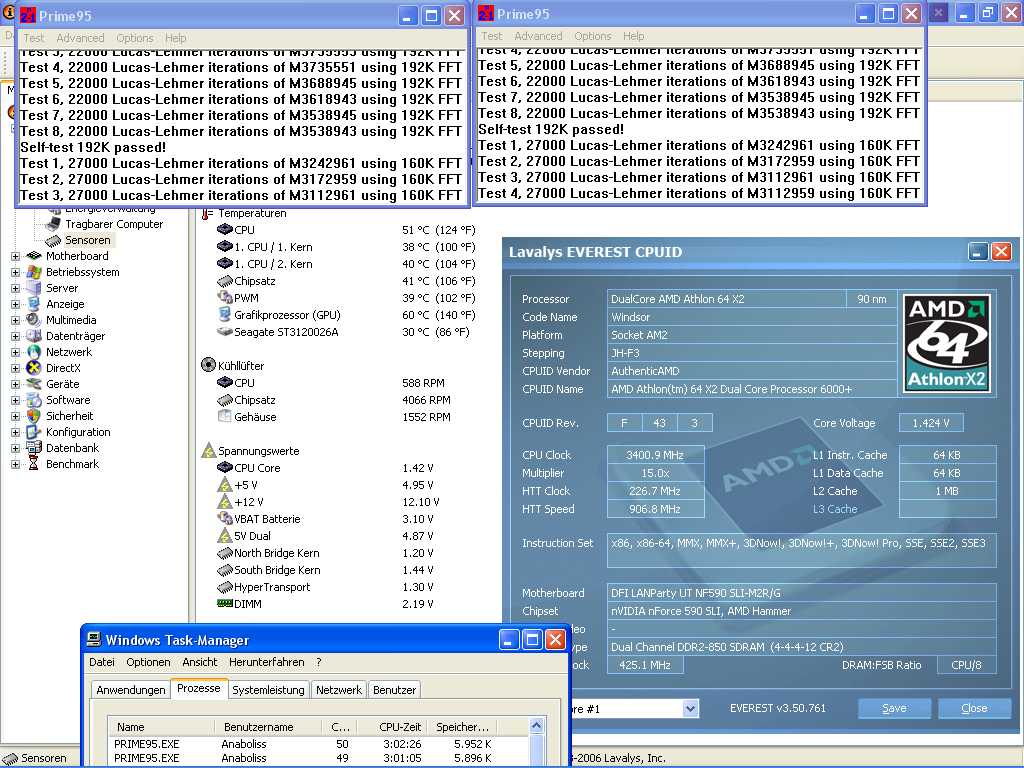Select PRIME95.EXE row with CPU-Zeit 3:01:05
The width and height of the screenshot is (1024, 768).
[319, 758]
